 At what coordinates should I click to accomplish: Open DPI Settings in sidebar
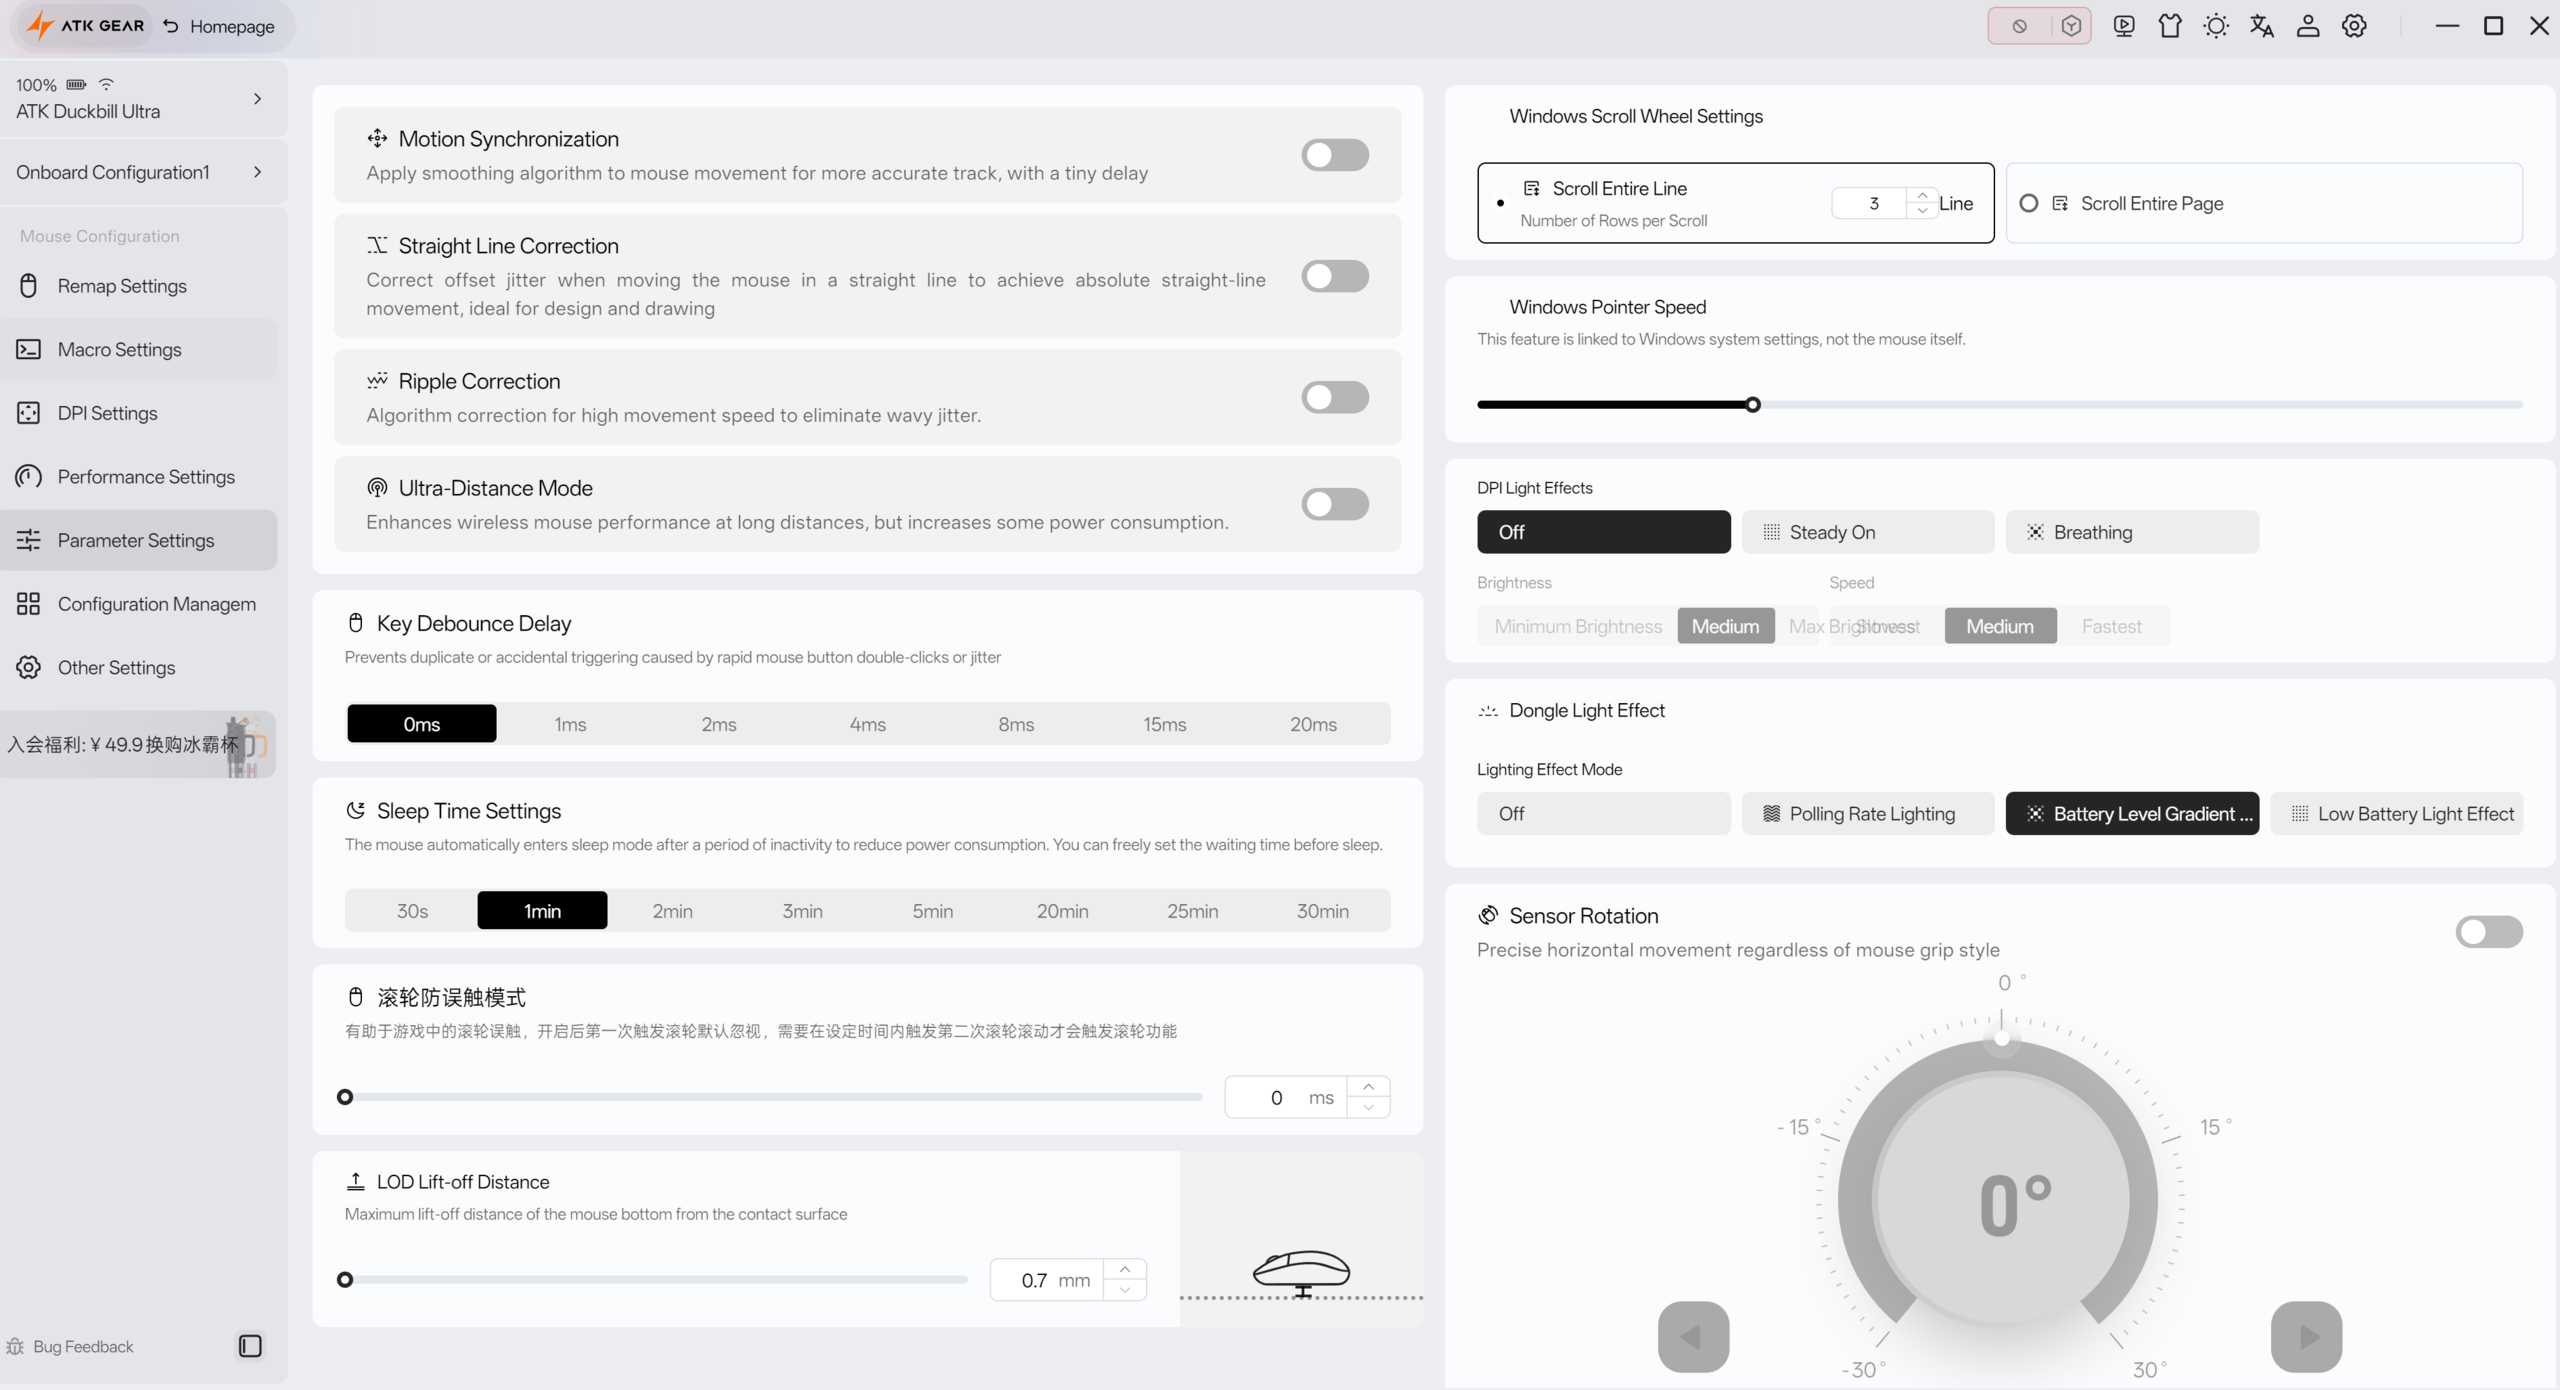107,413
